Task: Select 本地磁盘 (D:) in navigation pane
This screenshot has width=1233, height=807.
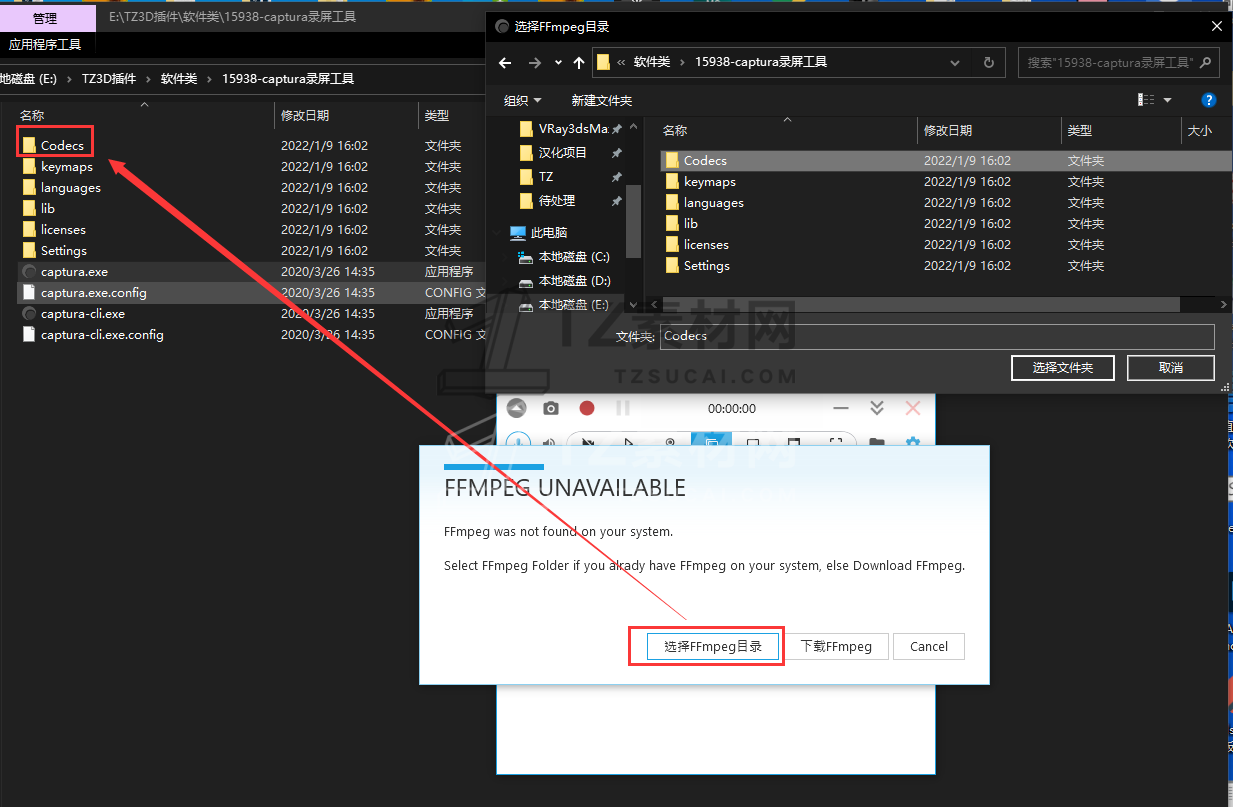Action: (x=563, y=281)
